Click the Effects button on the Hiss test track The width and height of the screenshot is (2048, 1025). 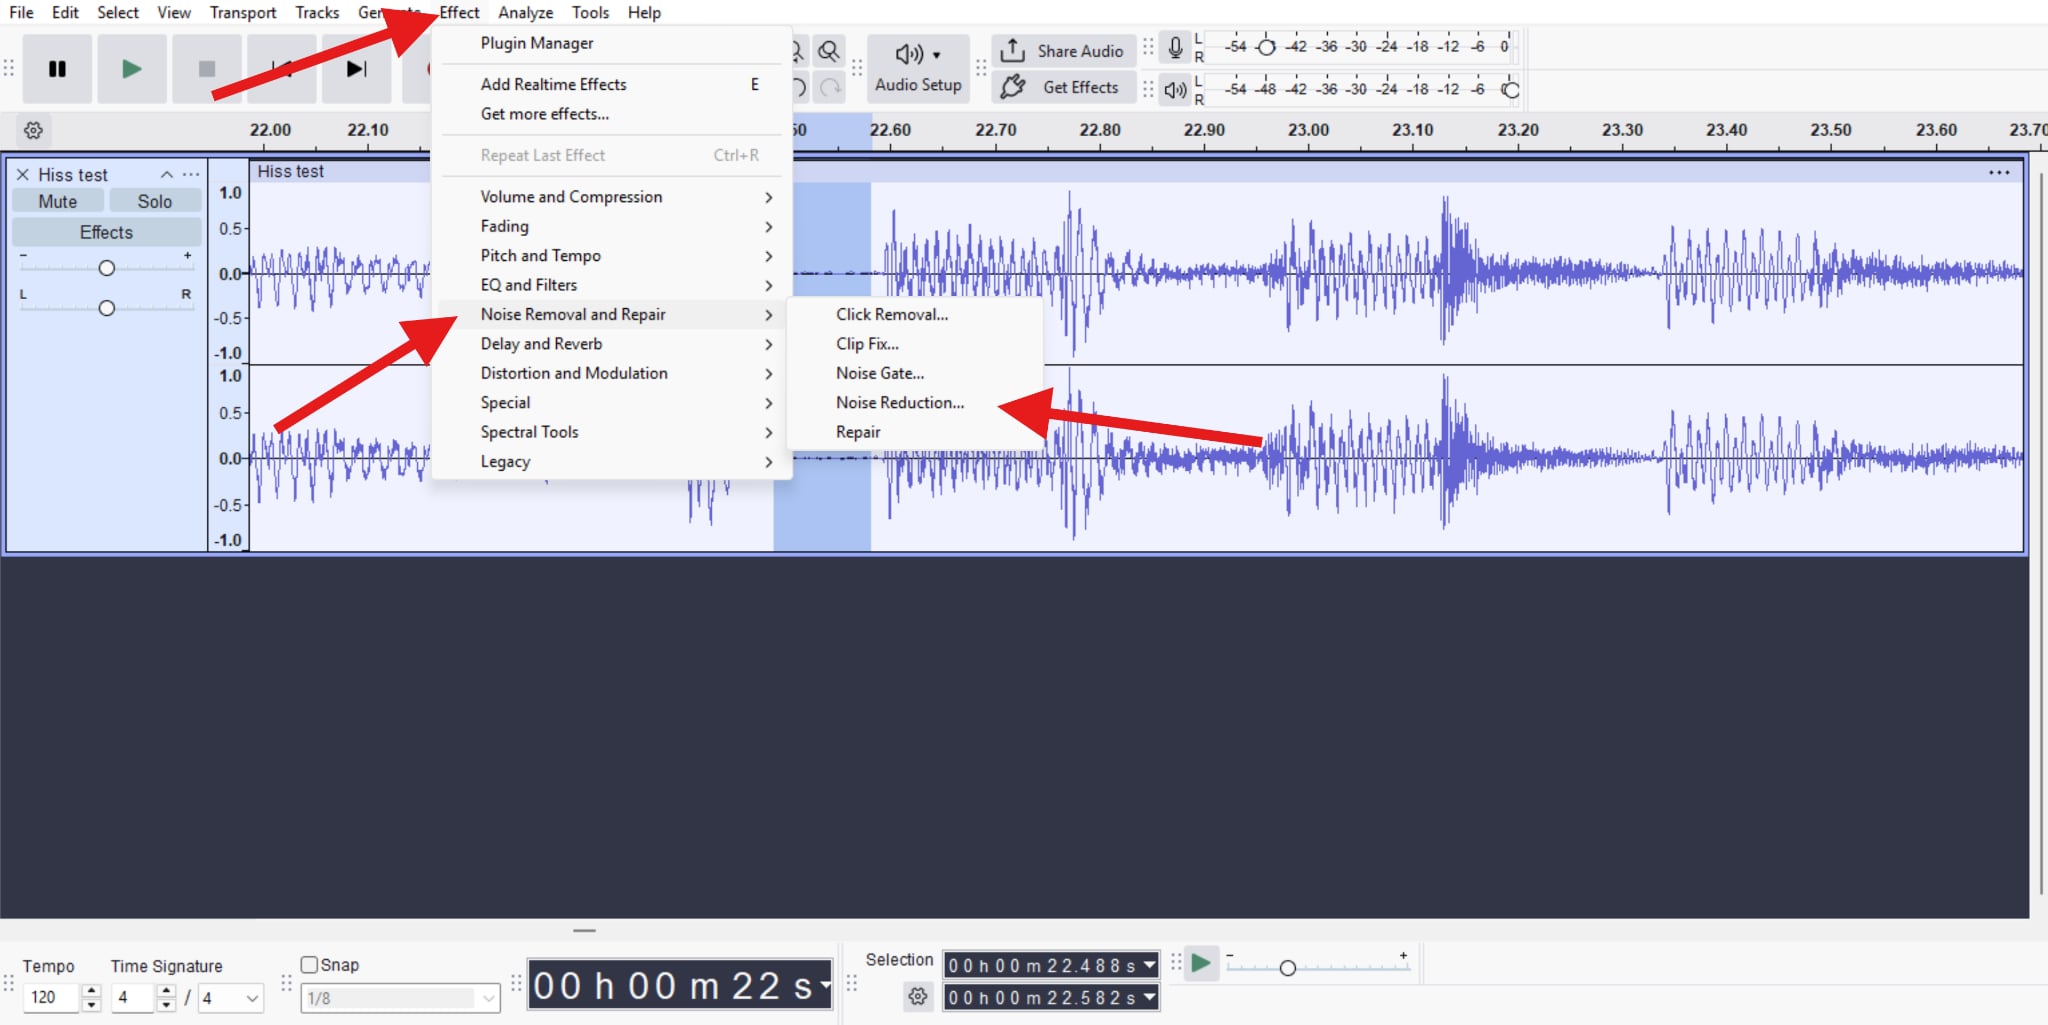pyautogui.click(x=105, y=231)
